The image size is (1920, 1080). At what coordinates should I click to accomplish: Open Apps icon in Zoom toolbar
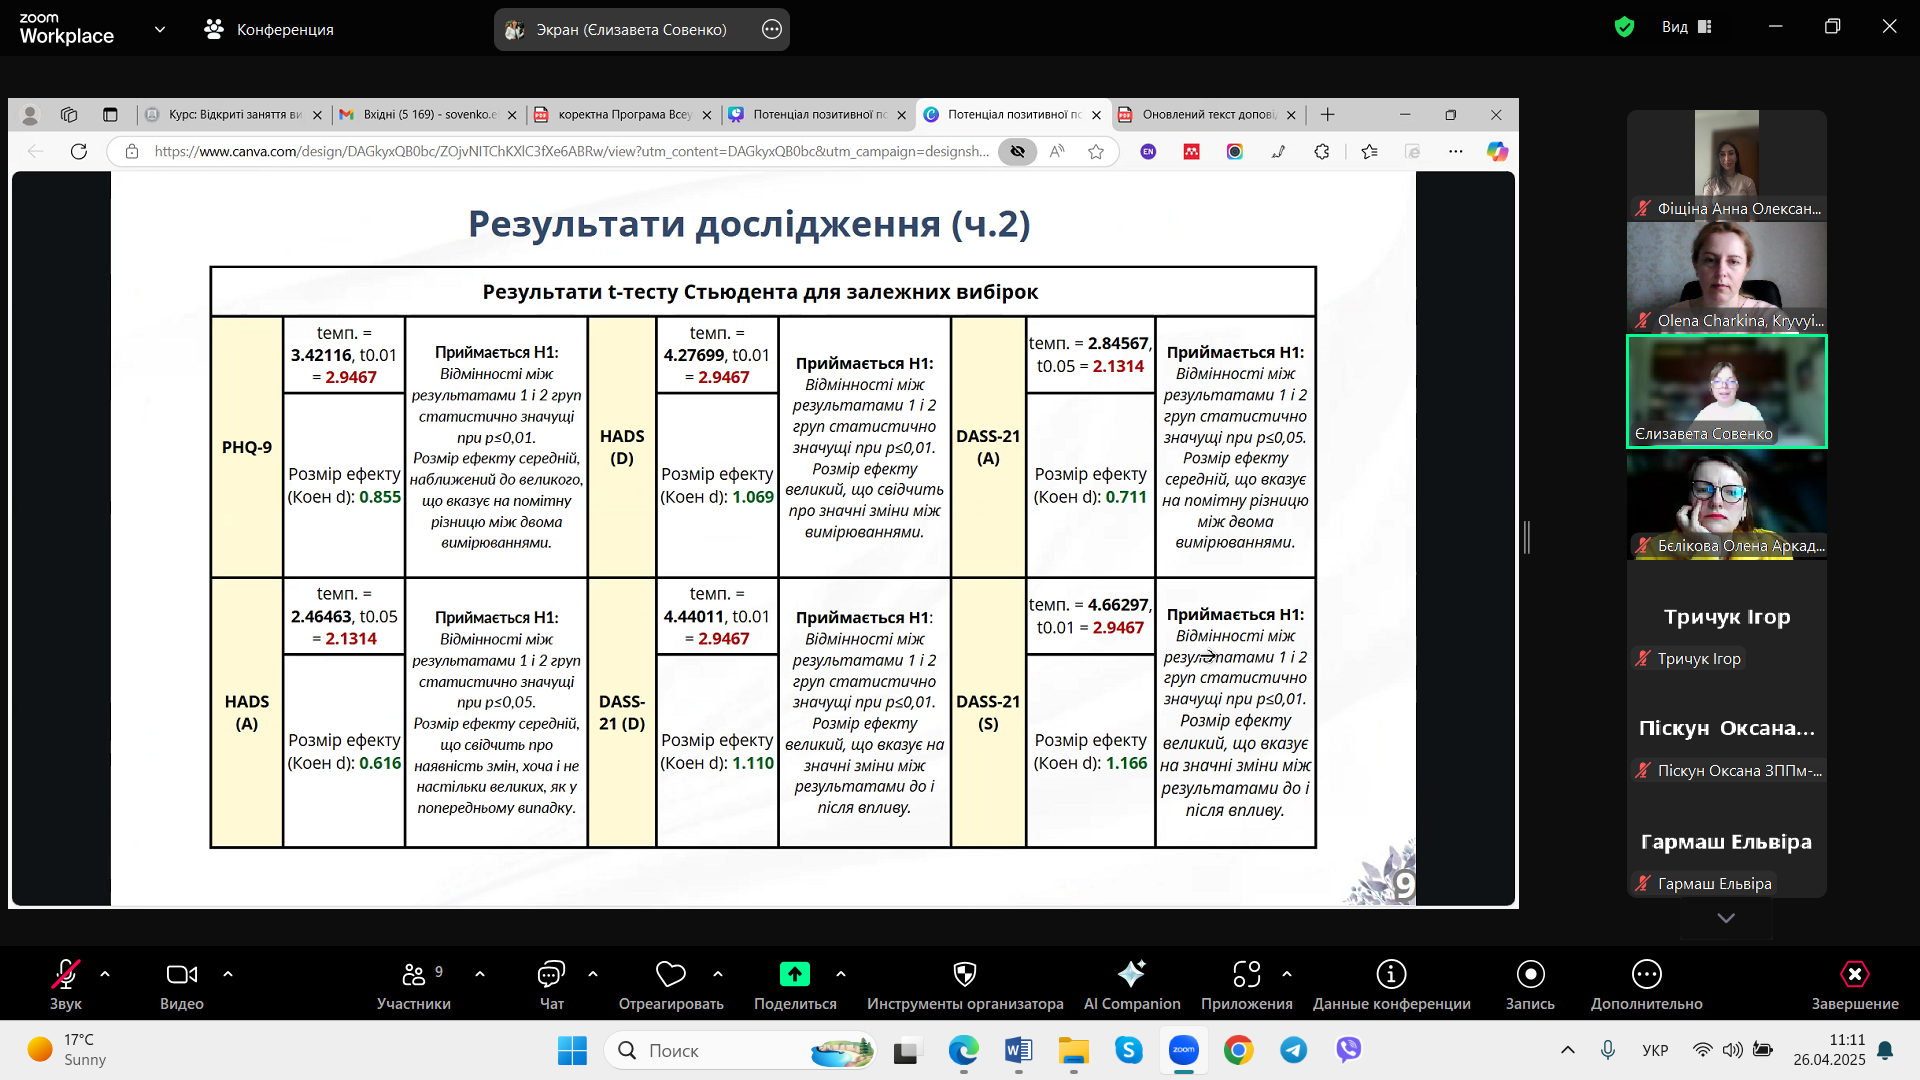coord(1246,975)
